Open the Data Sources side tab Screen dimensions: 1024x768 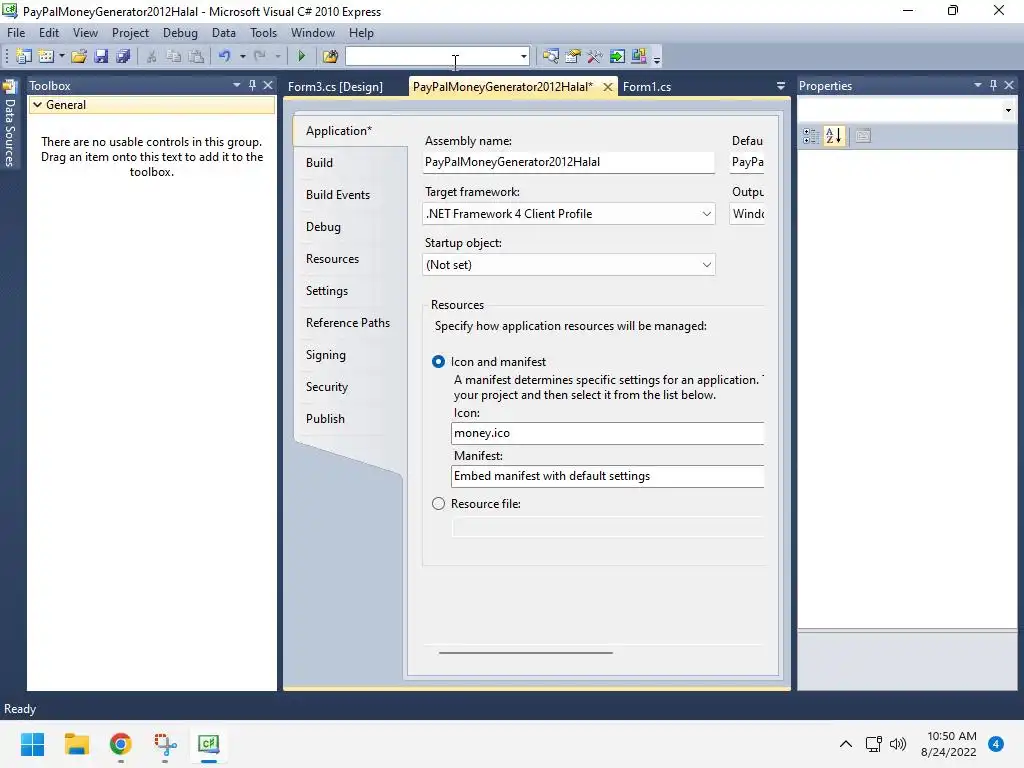(x=9, y=124)
